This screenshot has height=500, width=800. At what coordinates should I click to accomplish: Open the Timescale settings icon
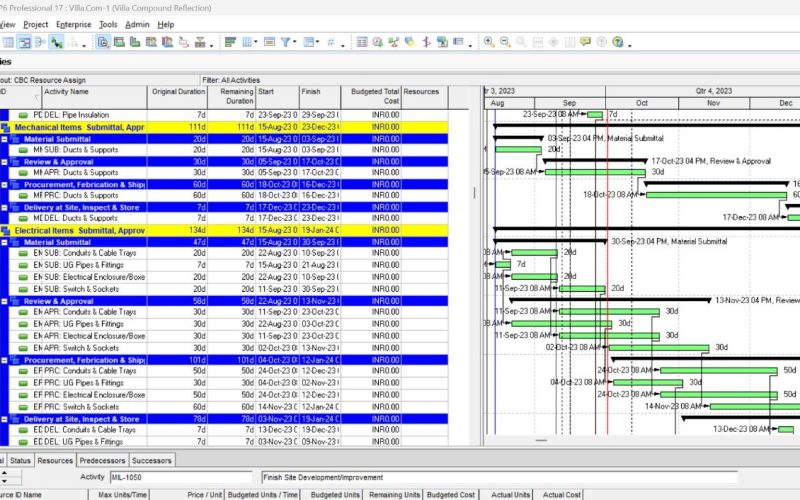tap(269, 42)
